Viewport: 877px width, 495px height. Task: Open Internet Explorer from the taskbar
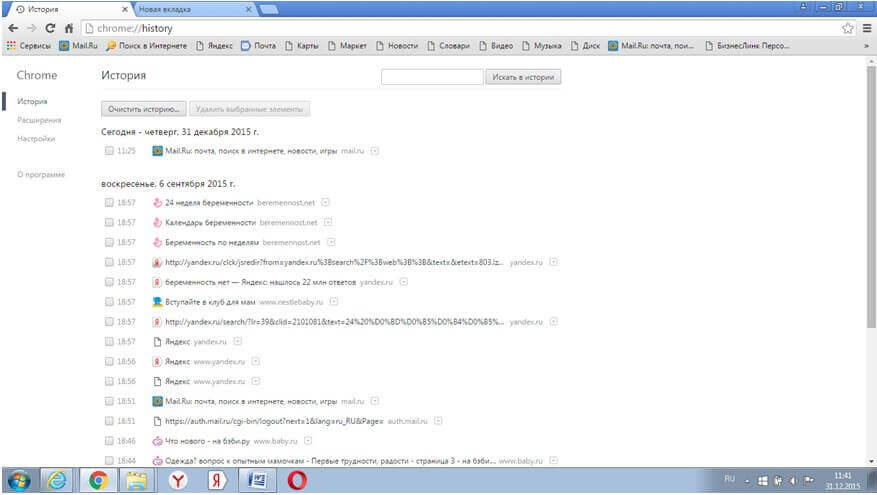pyautogui.click(x=58, y=480)
